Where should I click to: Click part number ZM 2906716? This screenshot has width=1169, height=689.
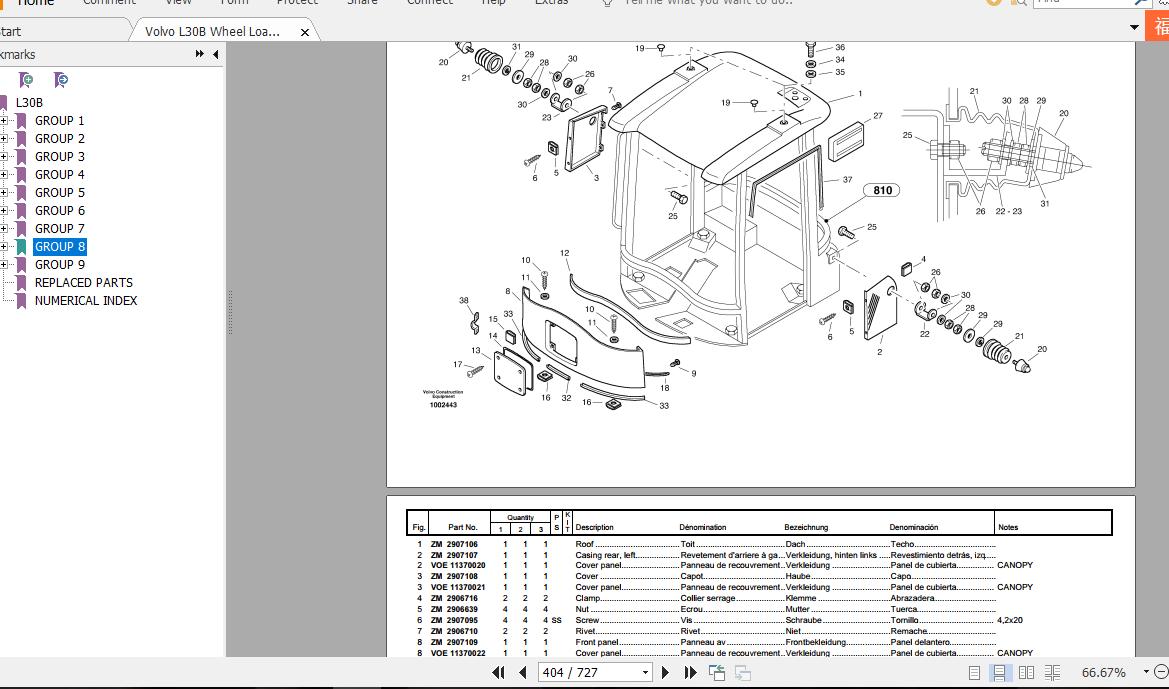click(454, 598)
